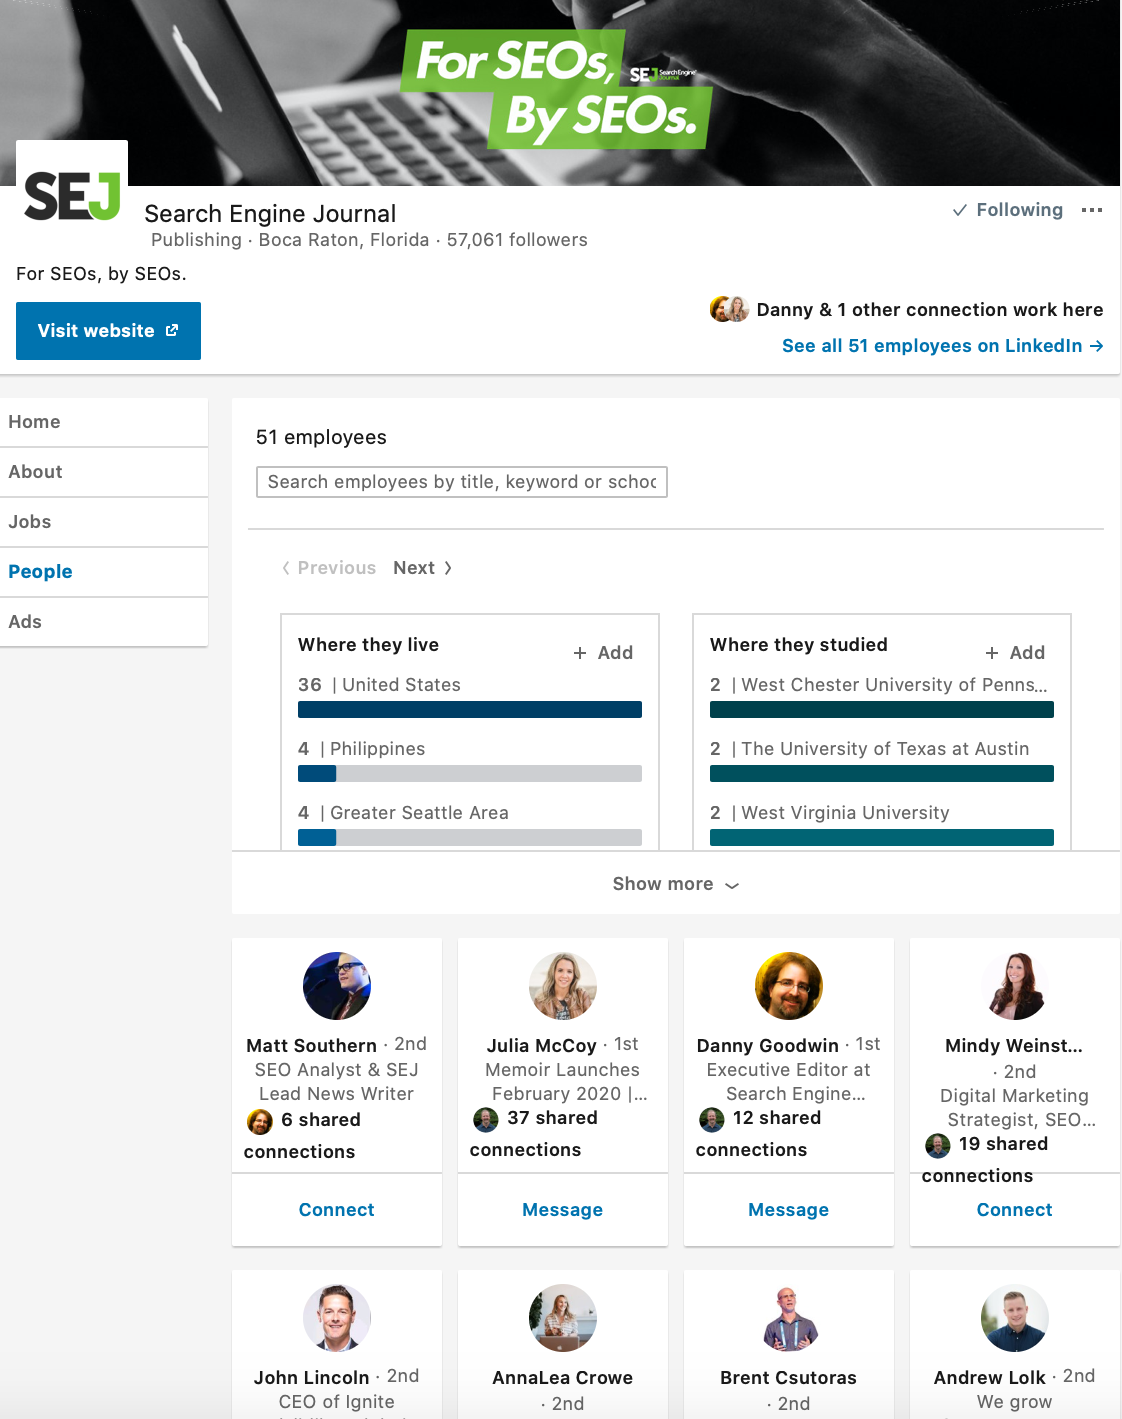Open Danny Goodwin's profile avatar
Viewport: 1122px width, 1419px height.
tap(789, 986)
